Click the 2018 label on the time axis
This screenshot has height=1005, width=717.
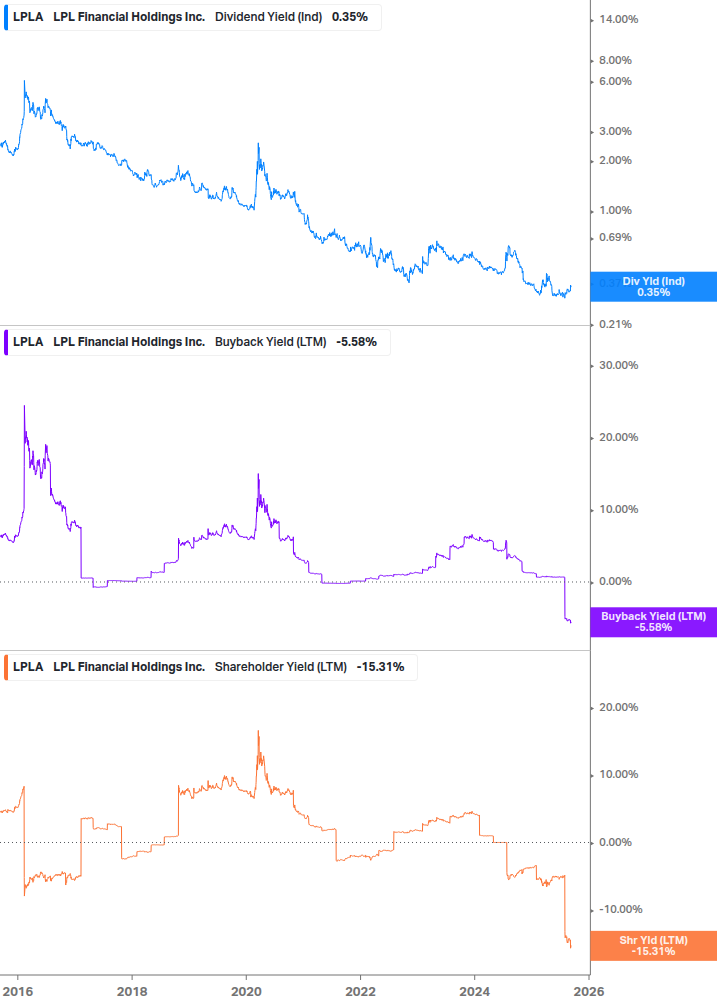coord(132,992)
